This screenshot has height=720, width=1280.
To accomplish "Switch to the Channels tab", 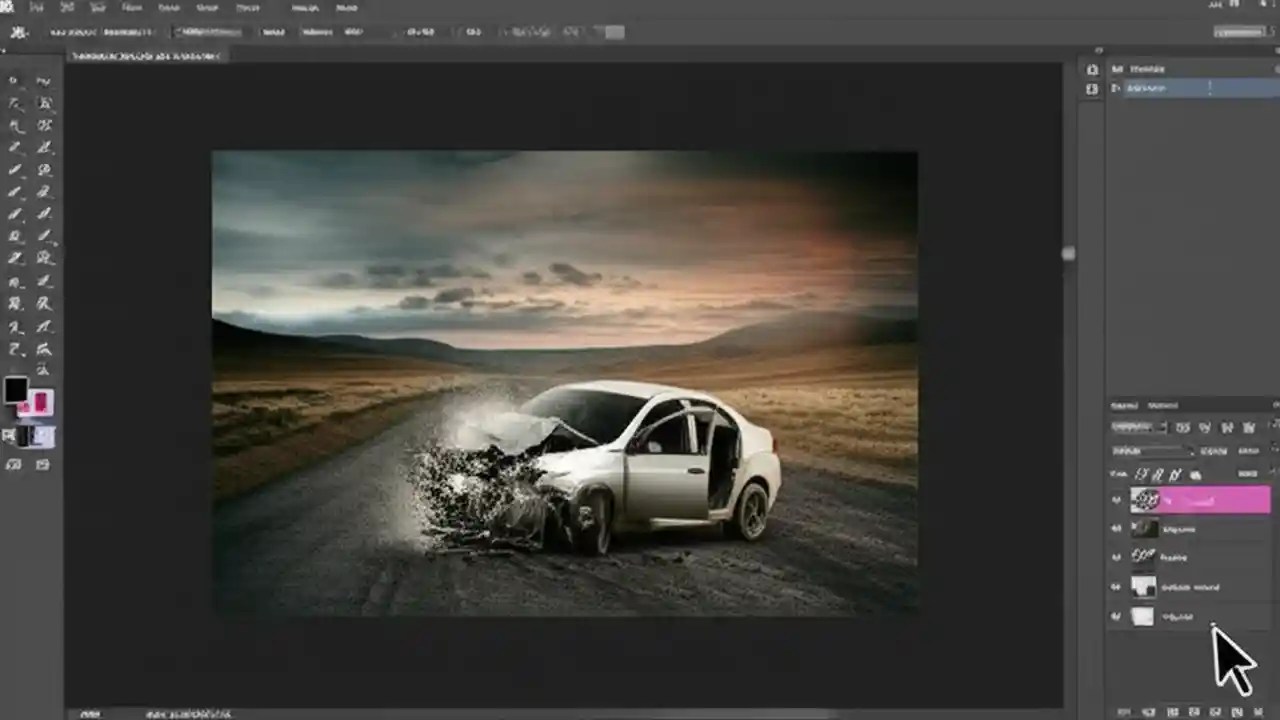I will coord(1162,405).
